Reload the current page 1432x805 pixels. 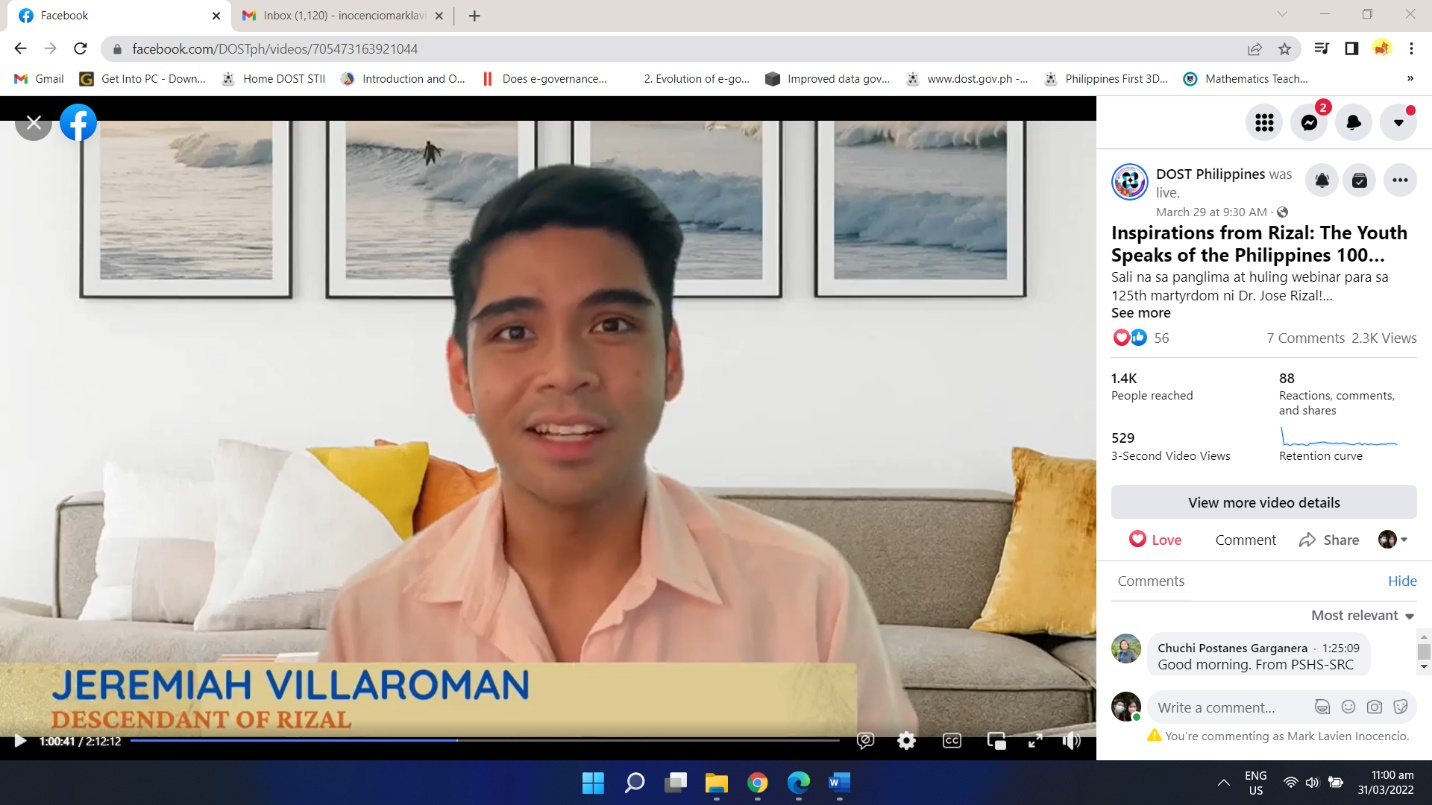point(81,48)
